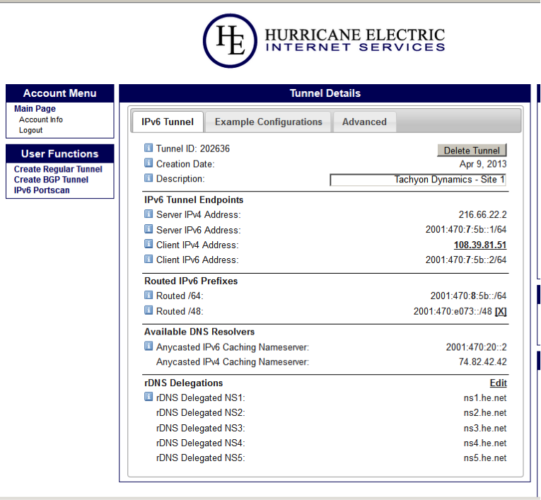Click info icon beside Description label

pos(148,178)
